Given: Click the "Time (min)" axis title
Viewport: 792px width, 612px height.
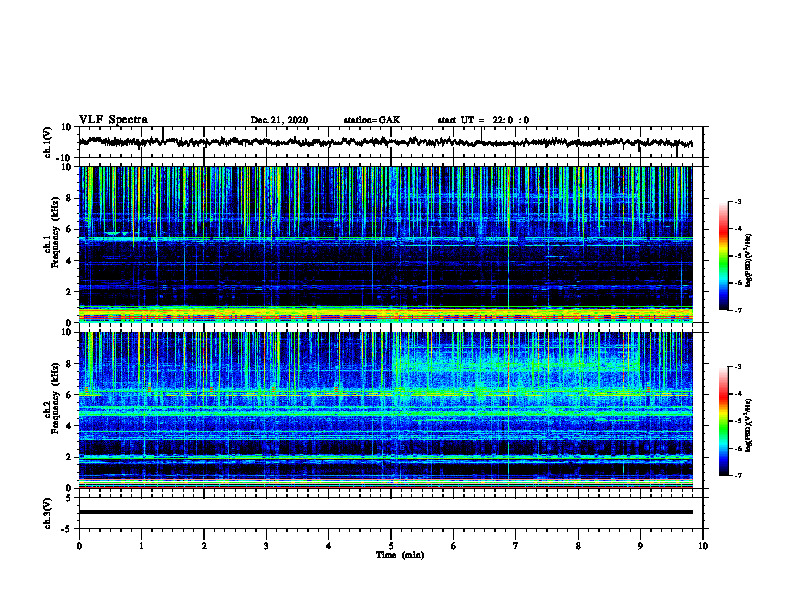Looking at the screenshot, I should [400, 555].
